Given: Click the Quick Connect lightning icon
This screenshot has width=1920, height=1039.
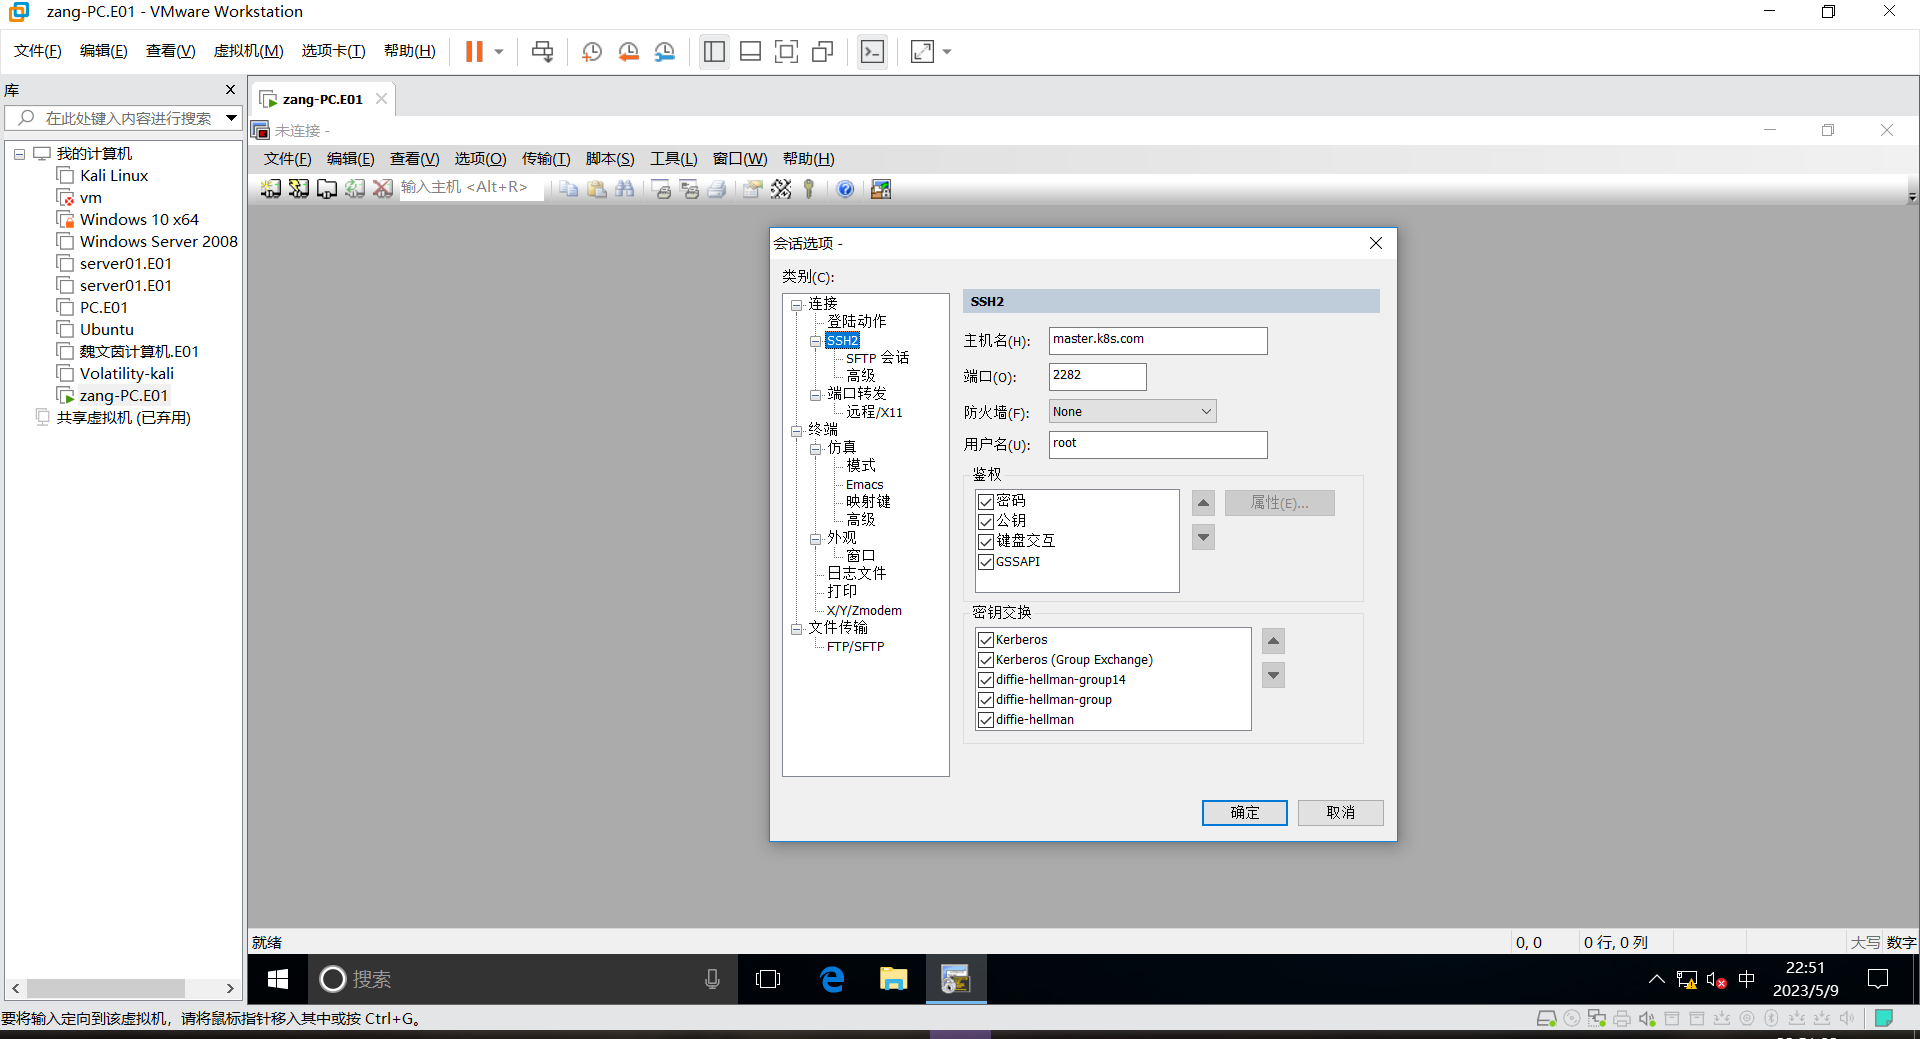Looking at the screenshot, I should [x=299, y=189].
